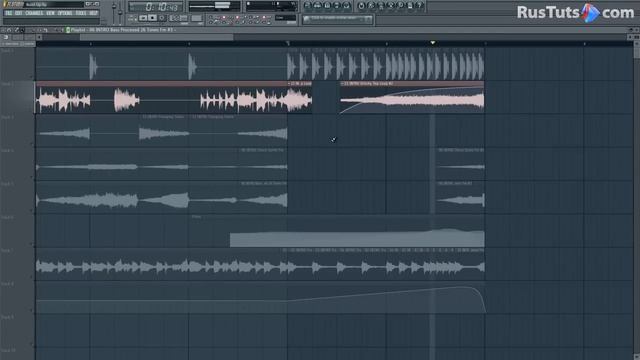640x360 pixels.
Task: Select the Track 1 header
Action: tap(18, 64)
